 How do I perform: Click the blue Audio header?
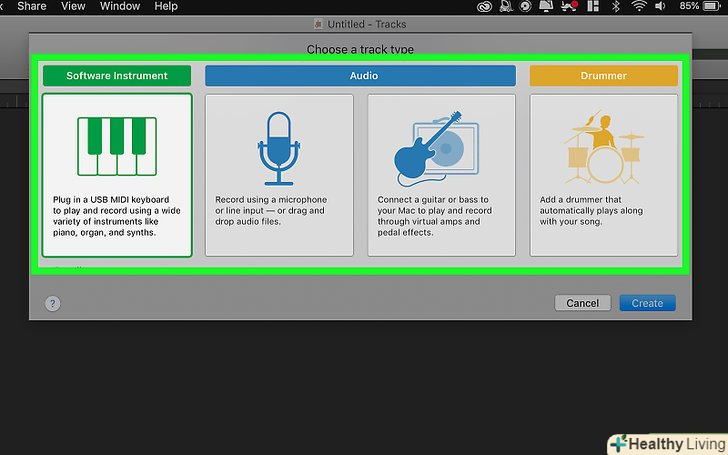point(360,76)
